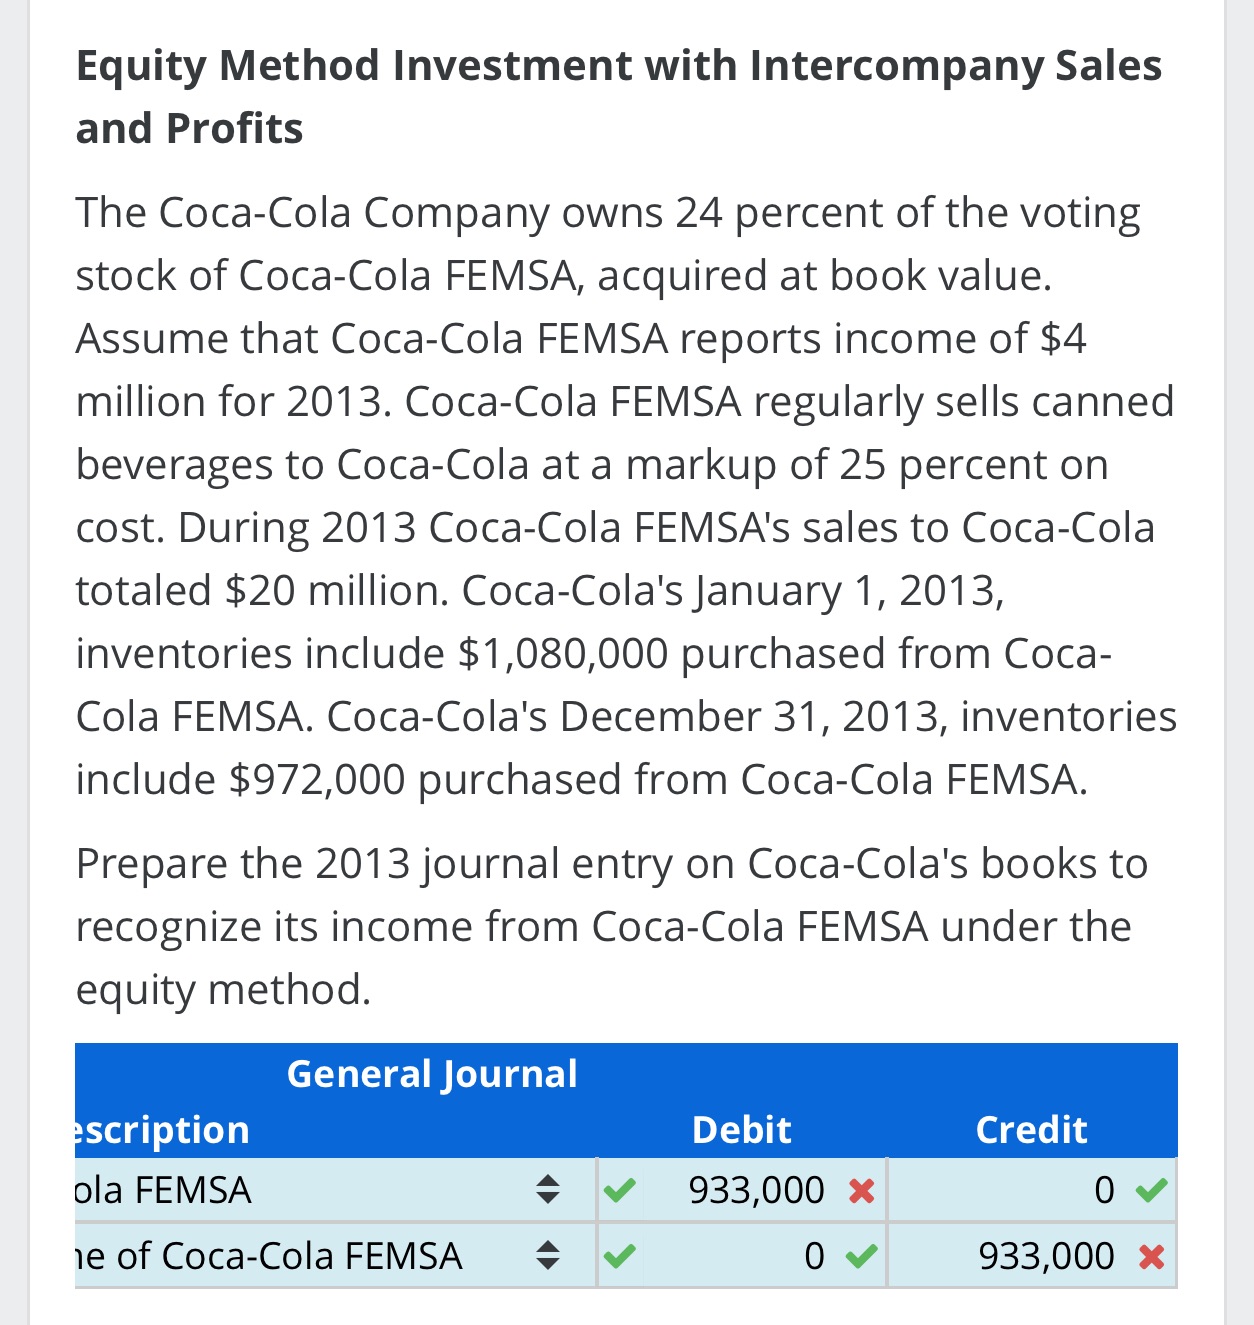Click the red X next to the 933,000 credit
Screen dimensions: 1254x1325
1151,1257
